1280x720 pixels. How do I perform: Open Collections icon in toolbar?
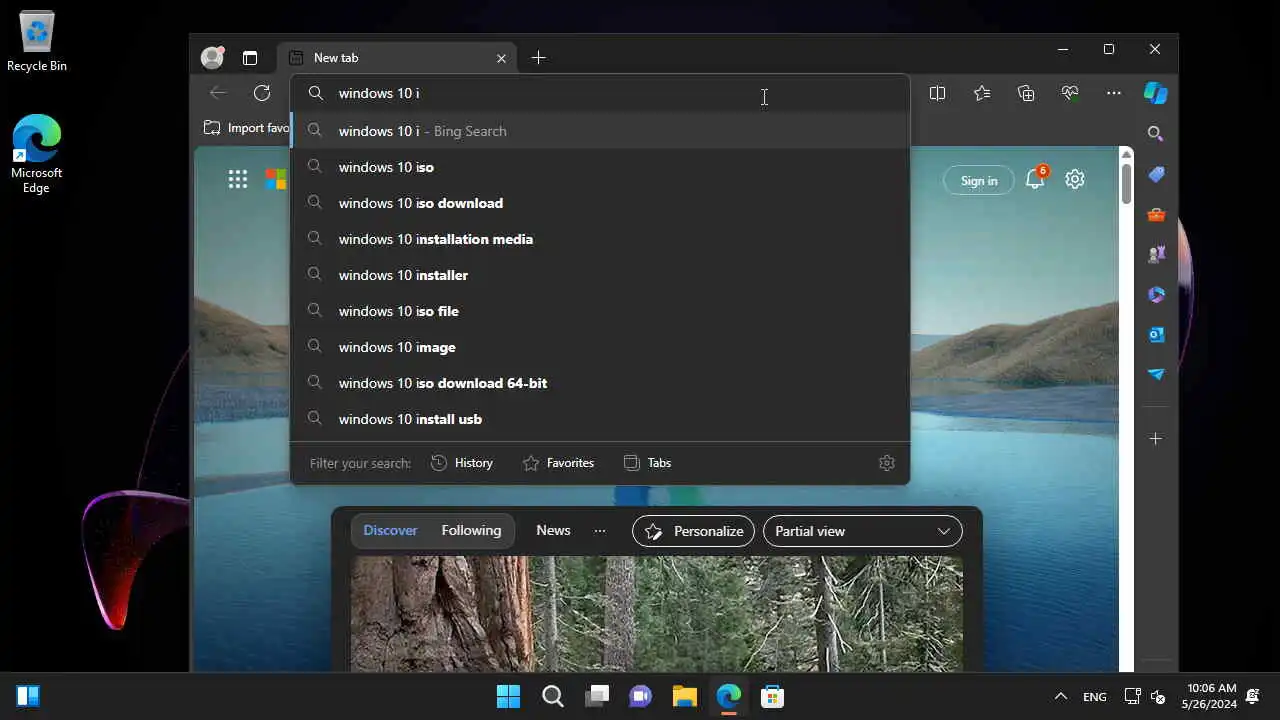click(1026, 93)
